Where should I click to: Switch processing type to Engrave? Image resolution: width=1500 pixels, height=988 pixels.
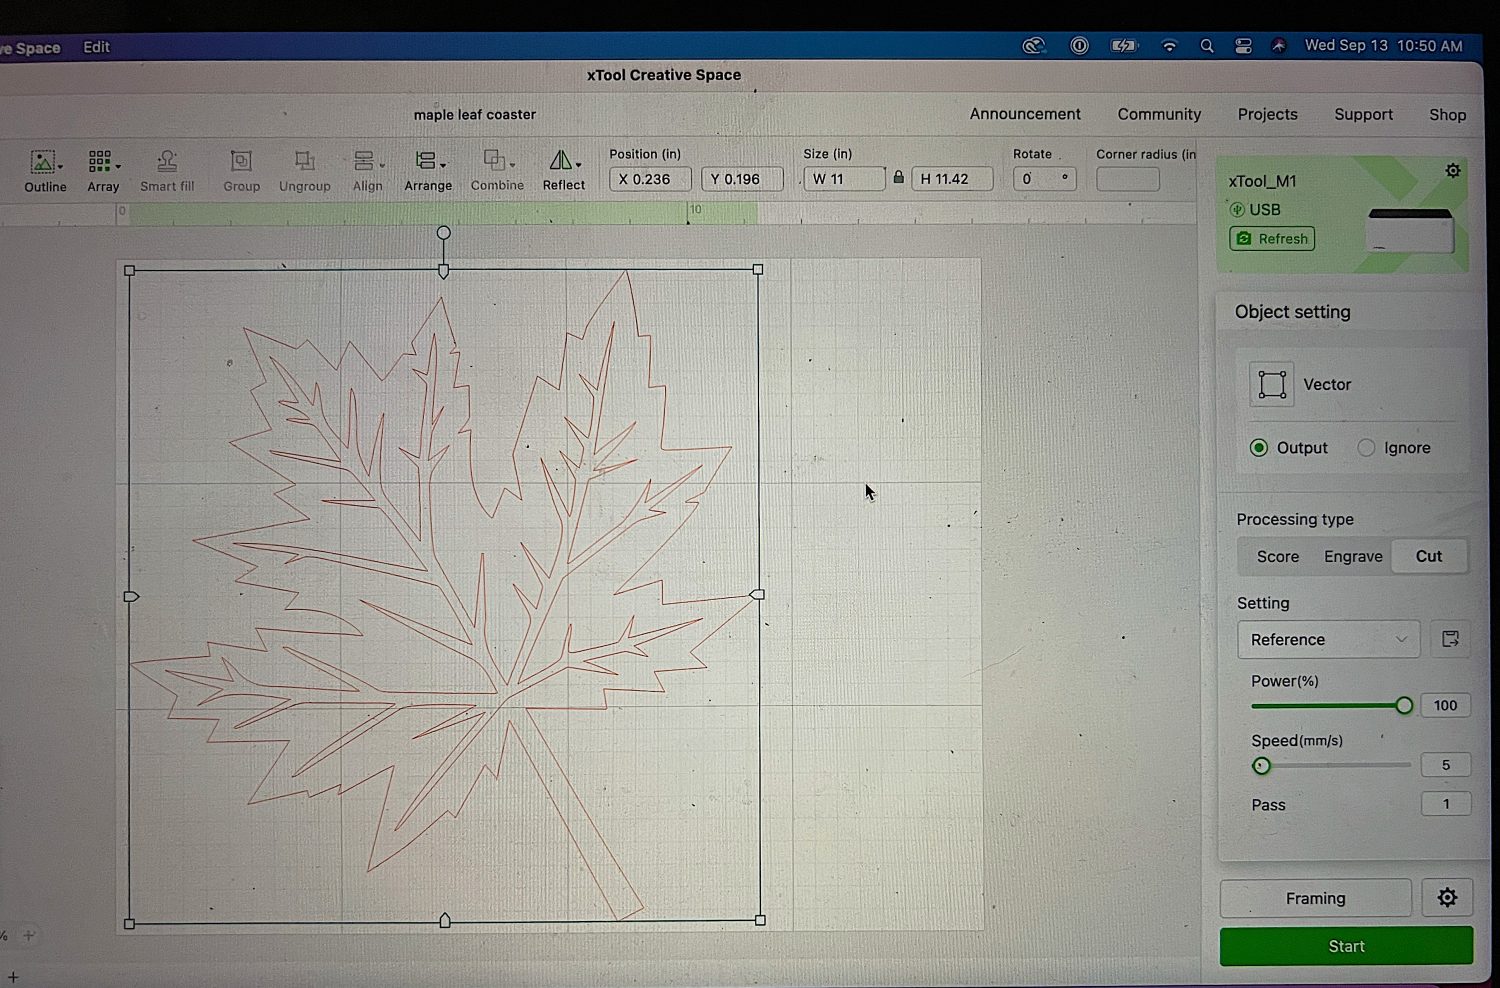1353,557
